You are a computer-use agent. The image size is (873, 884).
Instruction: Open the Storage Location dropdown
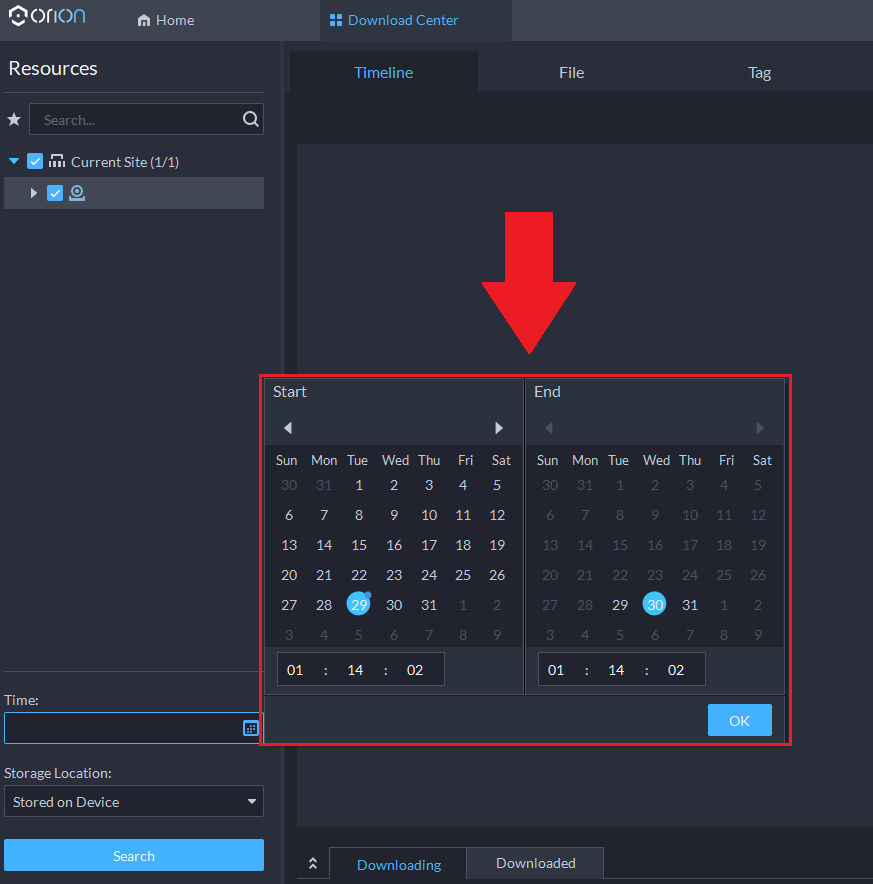point(134,802)
